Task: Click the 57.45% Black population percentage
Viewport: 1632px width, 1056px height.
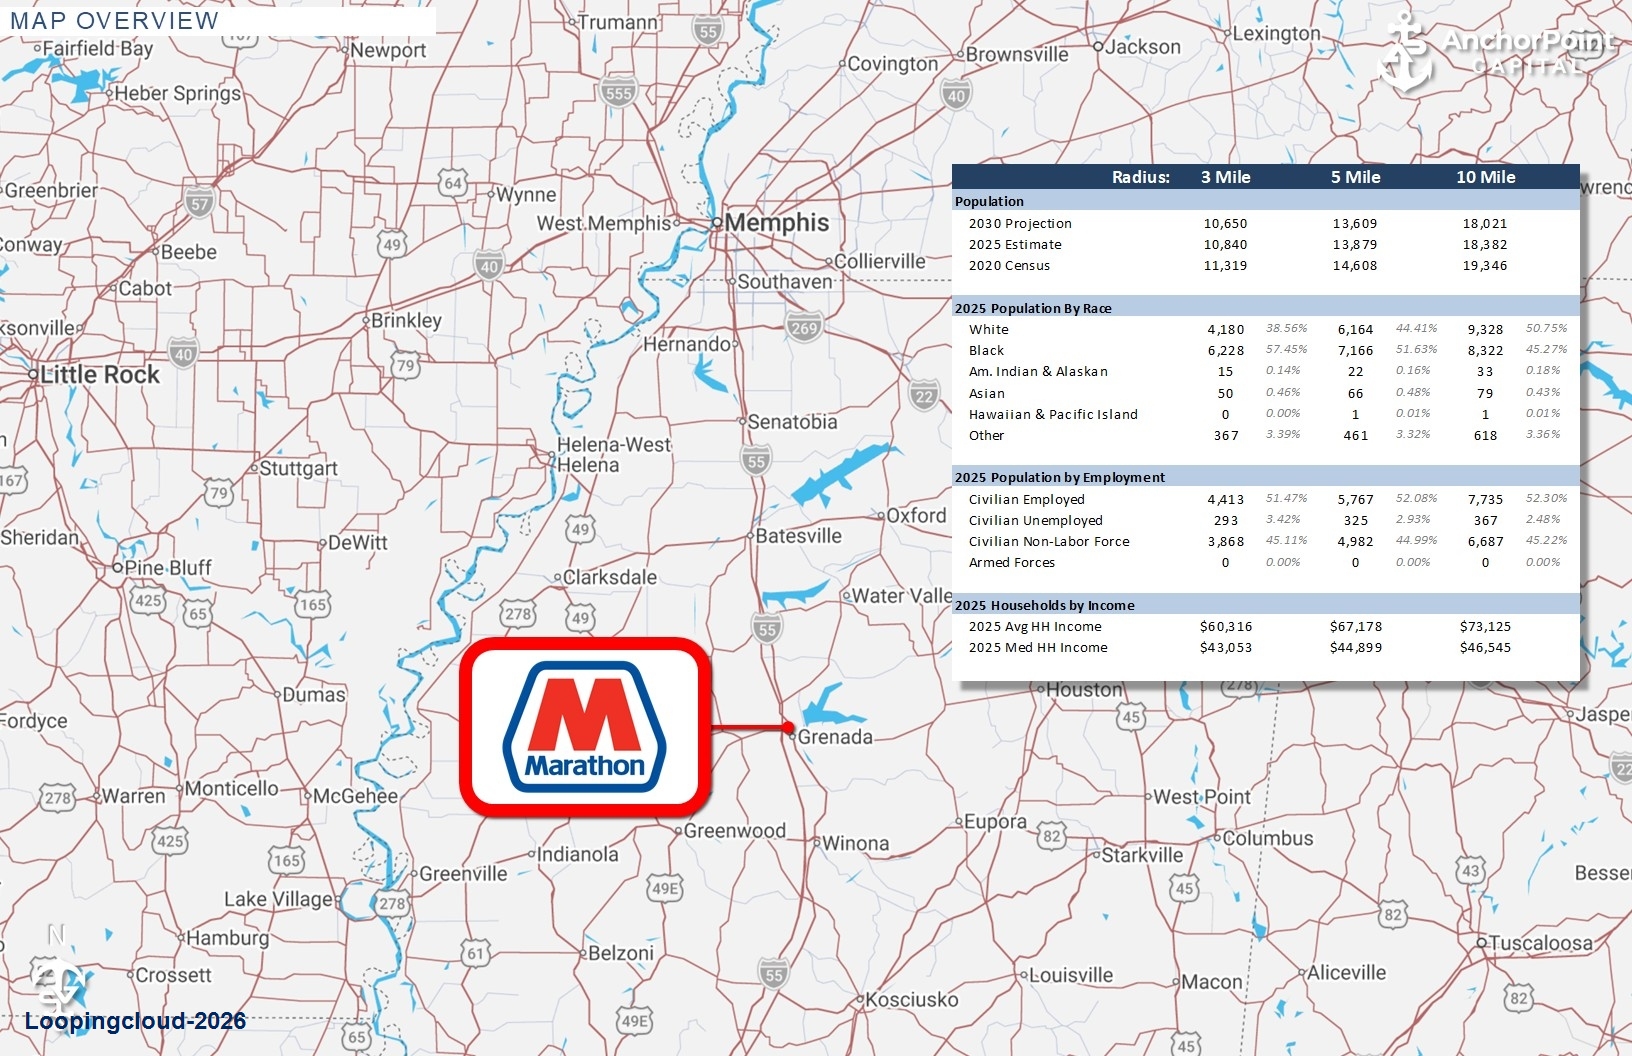Action: click(1286, 350)
